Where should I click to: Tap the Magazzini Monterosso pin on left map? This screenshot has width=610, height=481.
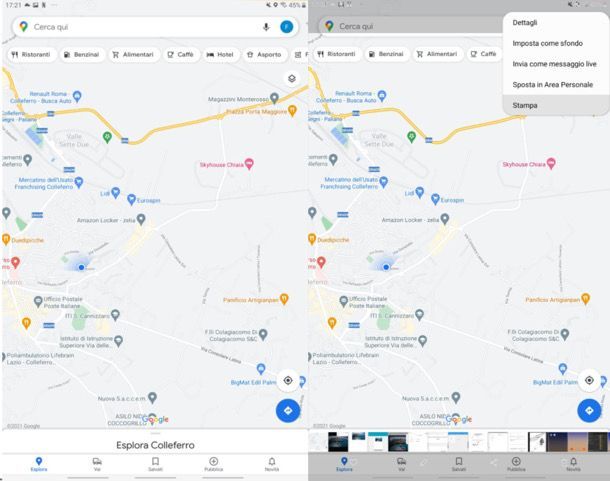(274, 98)
